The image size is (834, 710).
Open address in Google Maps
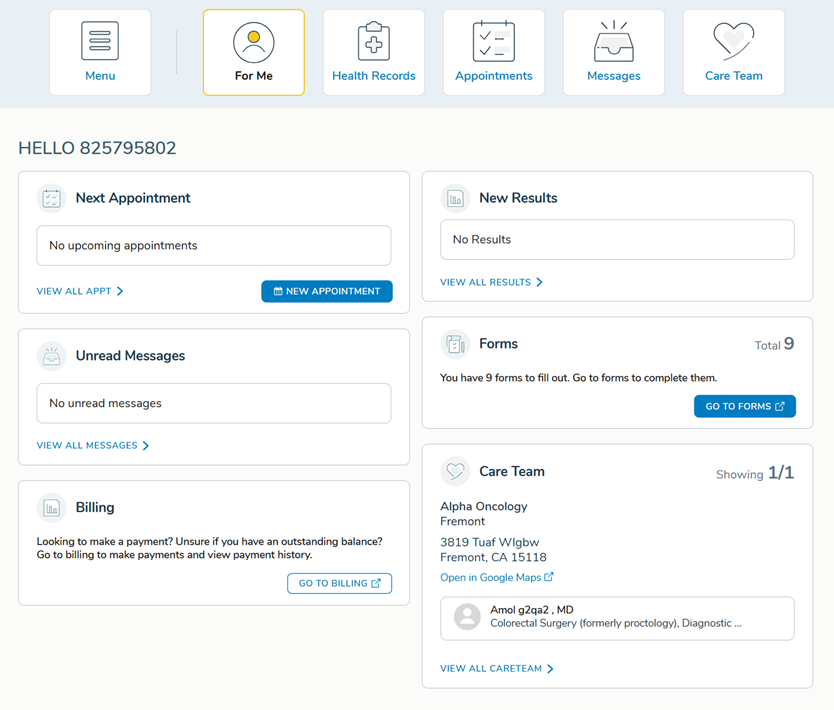[x=496, y=578]
